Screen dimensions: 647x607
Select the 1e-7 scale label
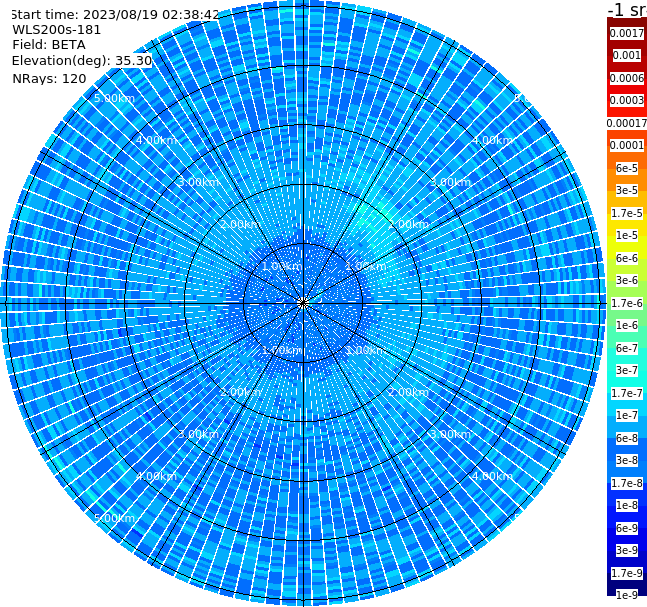pyautogui.click(x=627, y=416)
